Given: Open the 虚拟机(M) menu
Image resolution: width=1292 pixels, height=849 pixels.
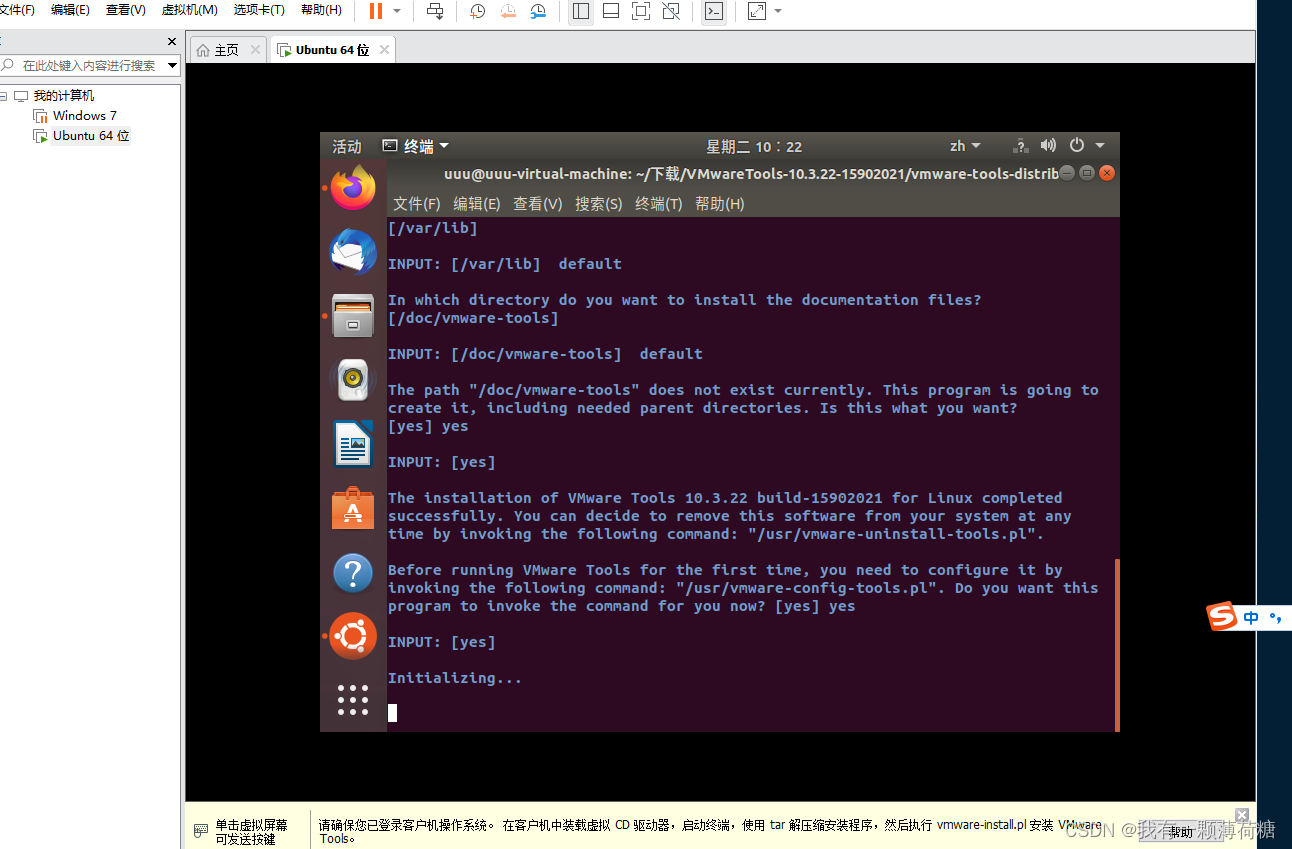Looking at the screenshot, I should pos(189,10).
